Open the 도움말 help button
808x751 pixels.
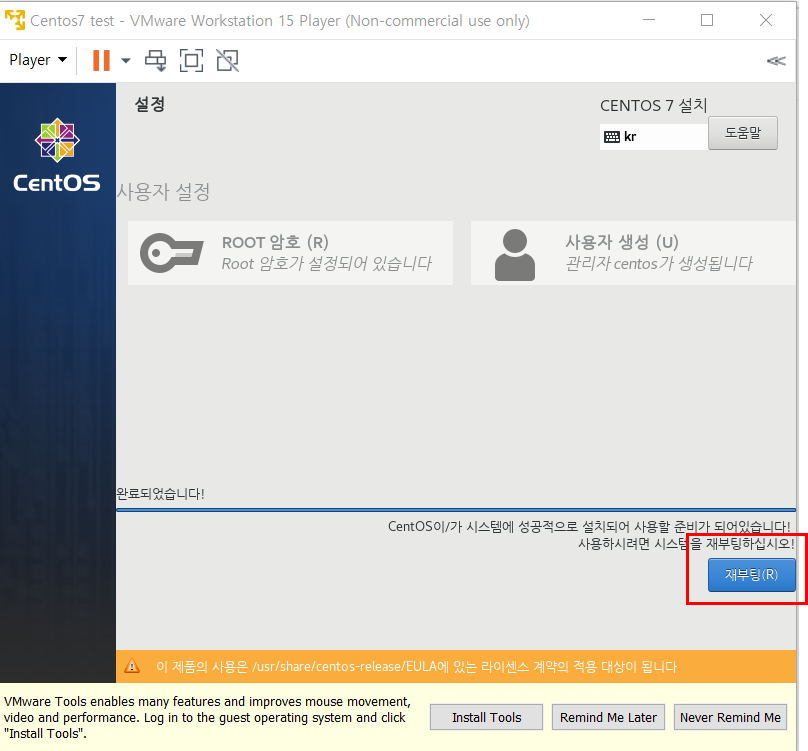tap(743, 133)
